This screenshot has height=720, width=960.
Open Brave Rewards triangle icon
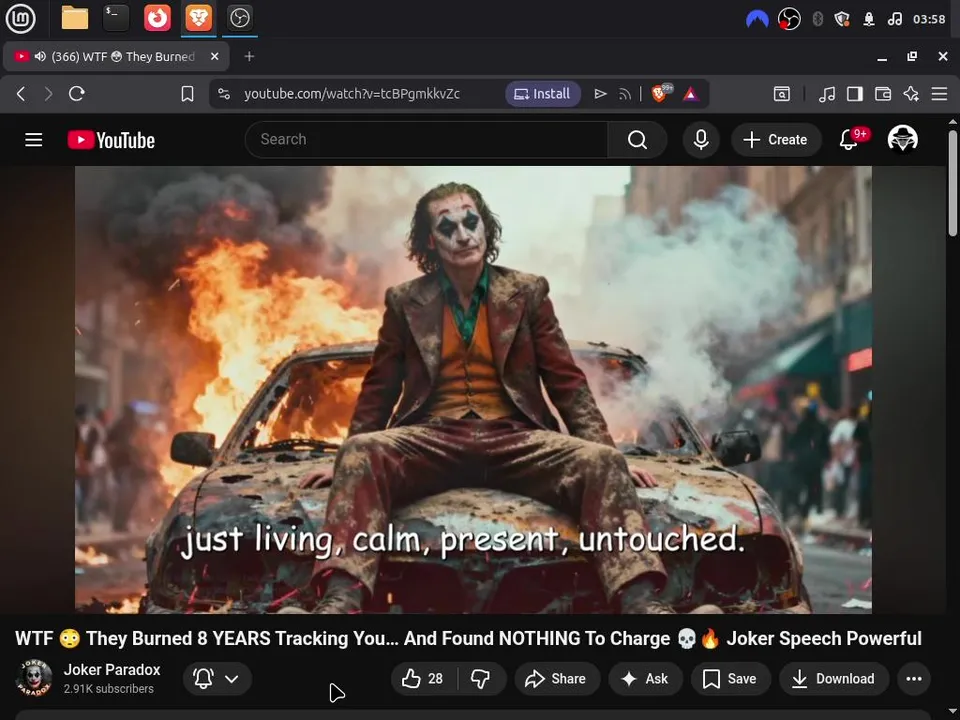(691, 94)
